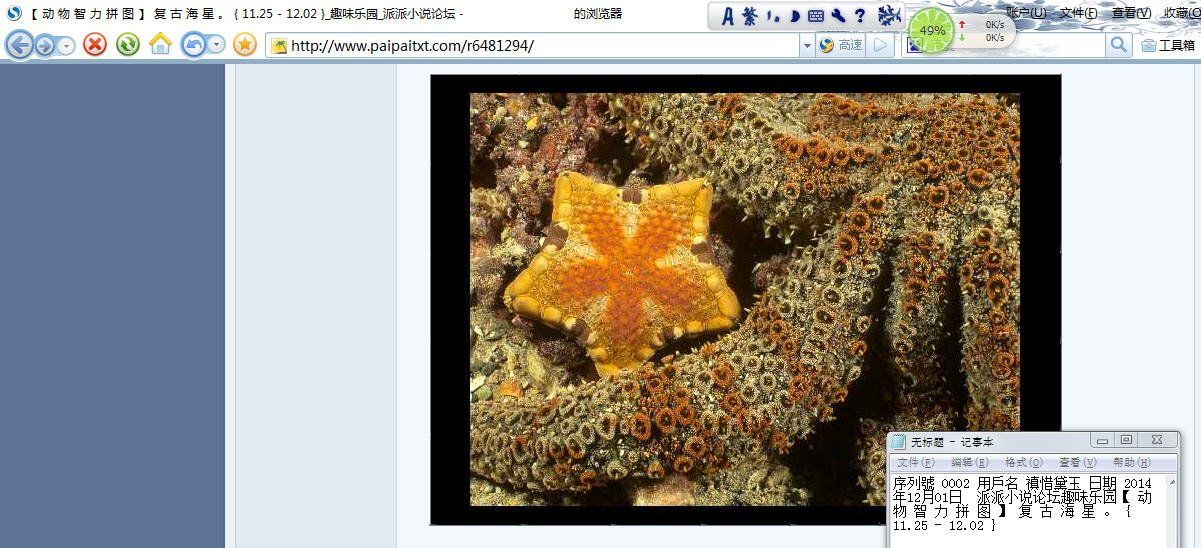Click the browser Forward arrow button
This screenshot has width=1201, height=548.
point(45,45)
